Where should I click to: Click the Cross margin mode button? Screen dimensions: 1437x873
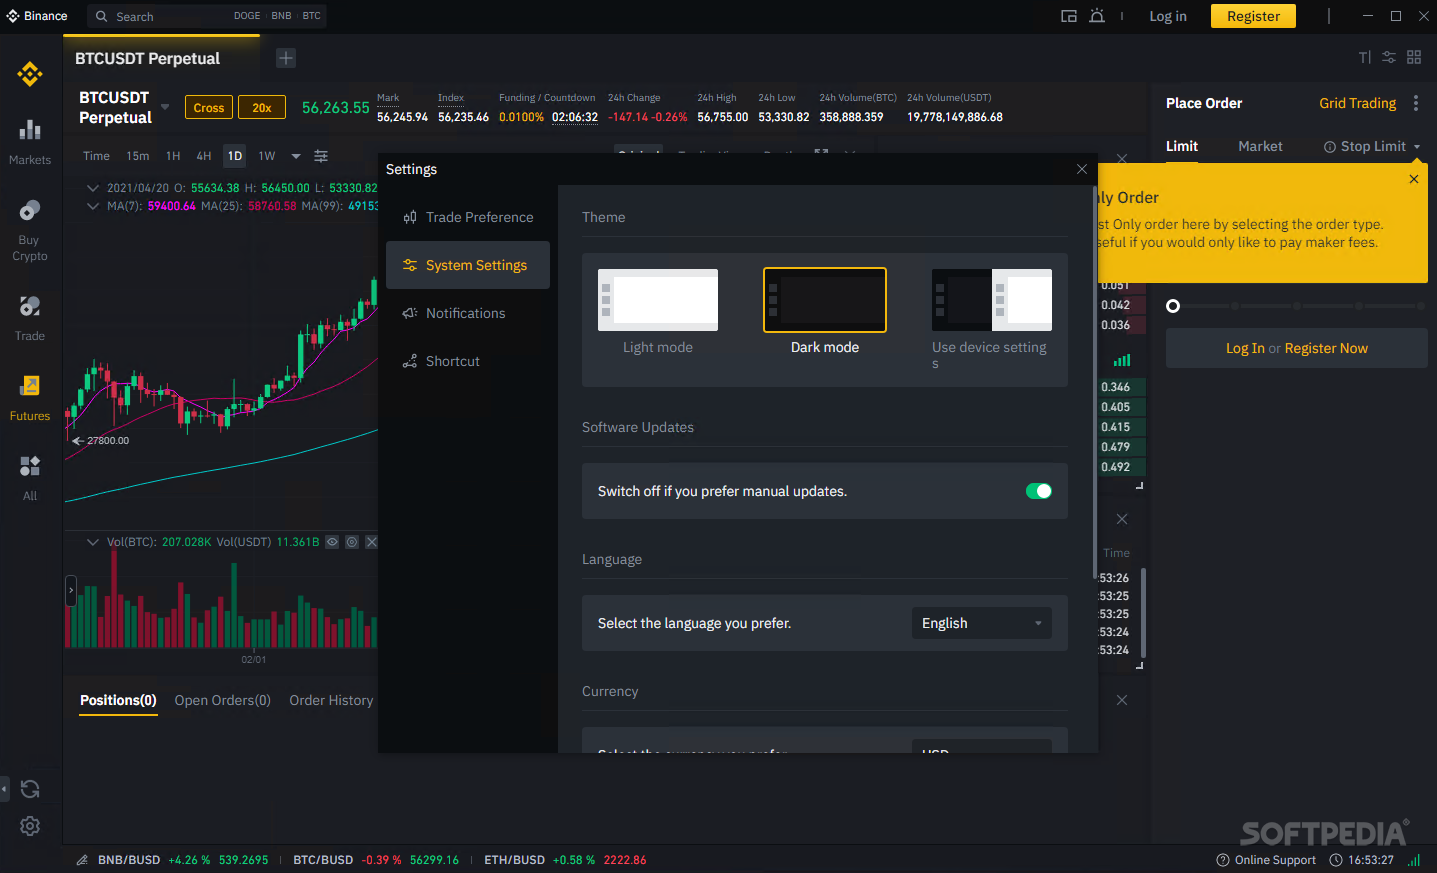pos(209,107)
